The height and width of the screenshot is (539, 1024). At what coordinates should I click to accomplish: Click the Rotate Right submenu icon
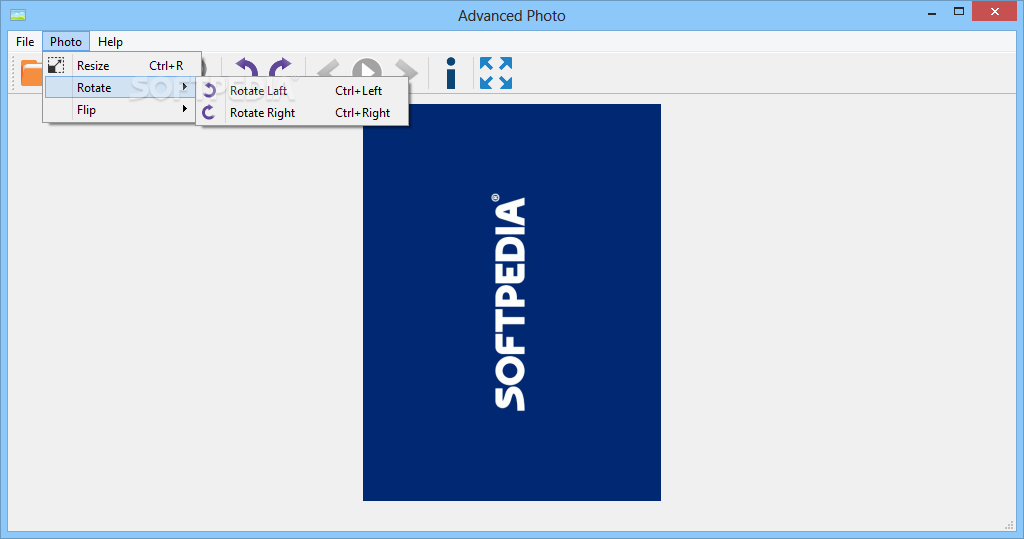click(x=209, y=113)
